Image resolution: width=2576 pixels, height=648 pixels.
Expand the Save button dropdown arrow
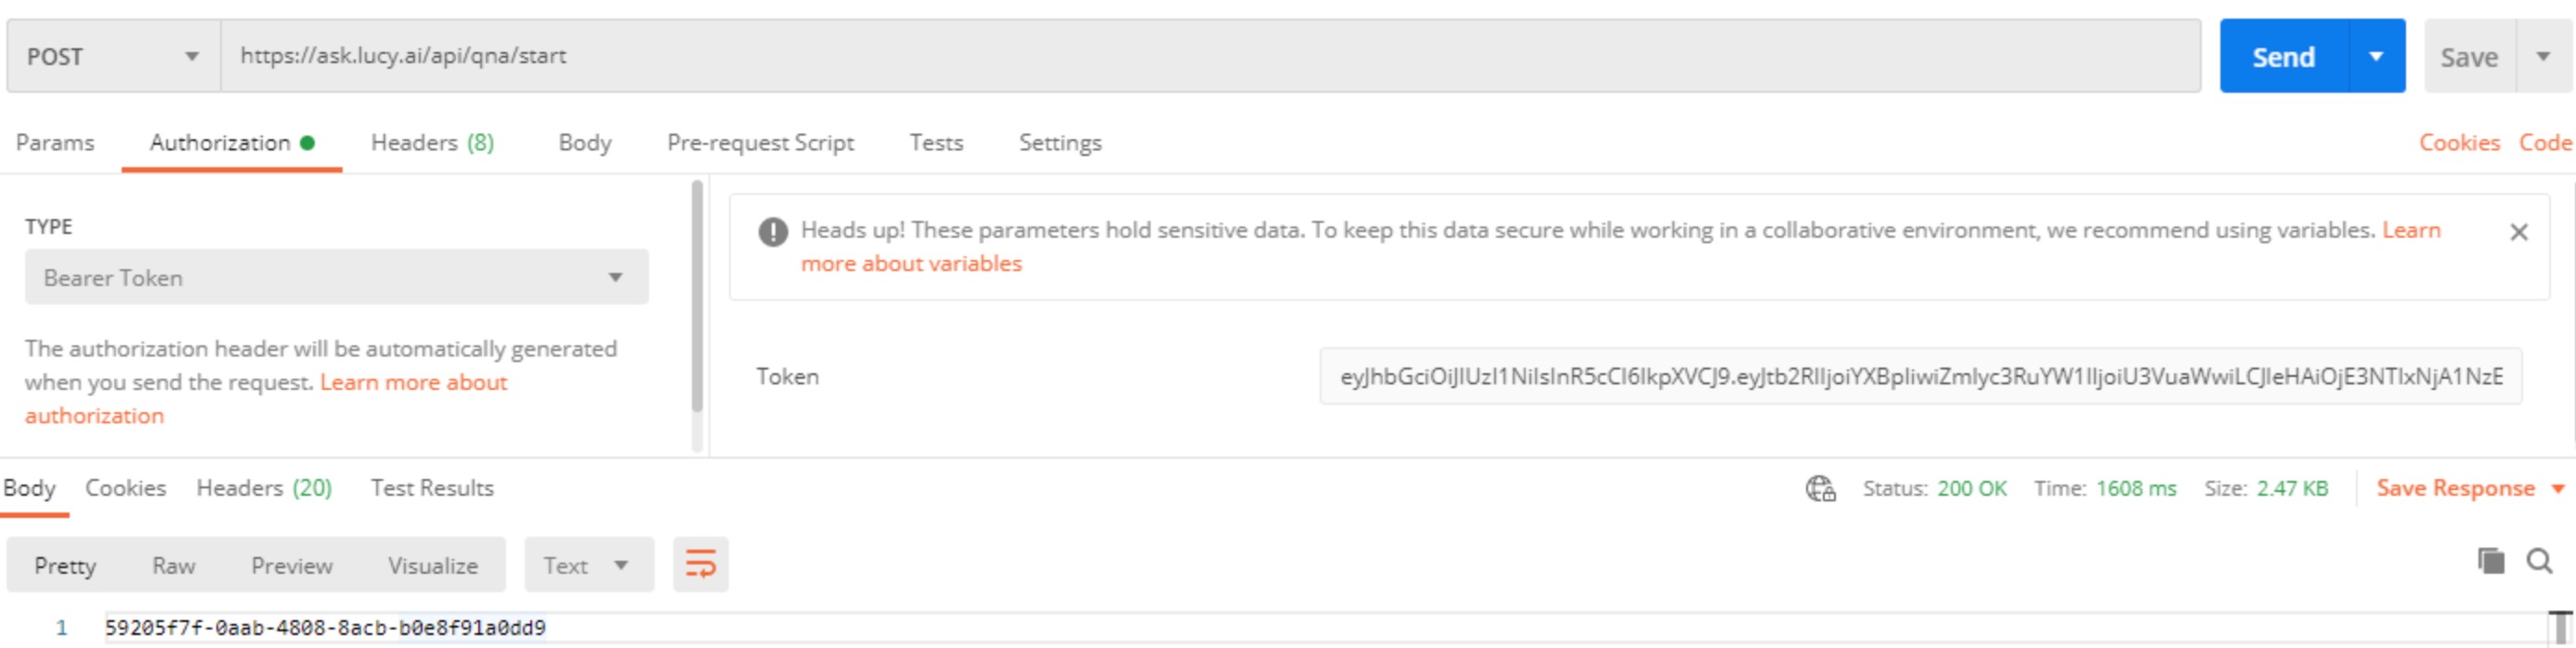coord(2543,56)
